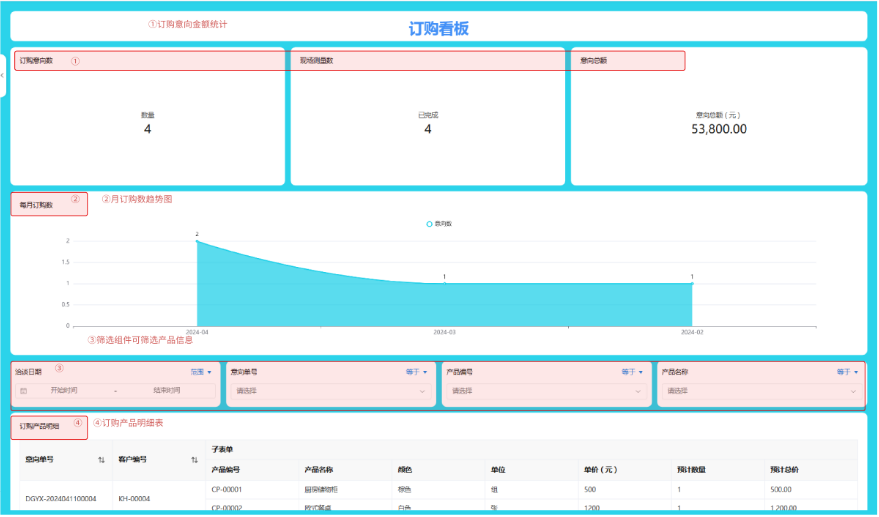Click the 结束时间 end date field
The height and width of the screenshot is (517, 879).
[x=167, y=391]
